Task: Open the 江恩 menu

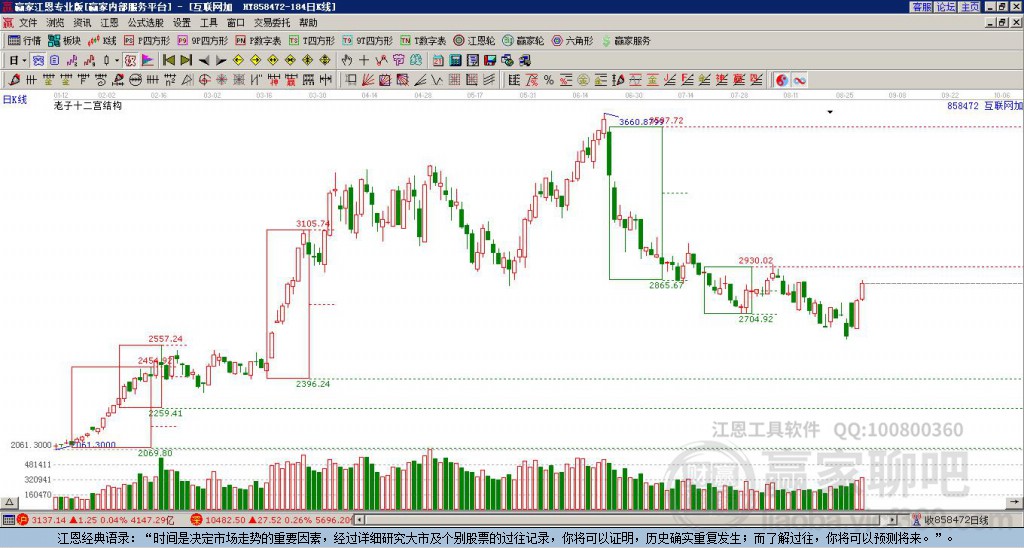Action: click(109, 23)
